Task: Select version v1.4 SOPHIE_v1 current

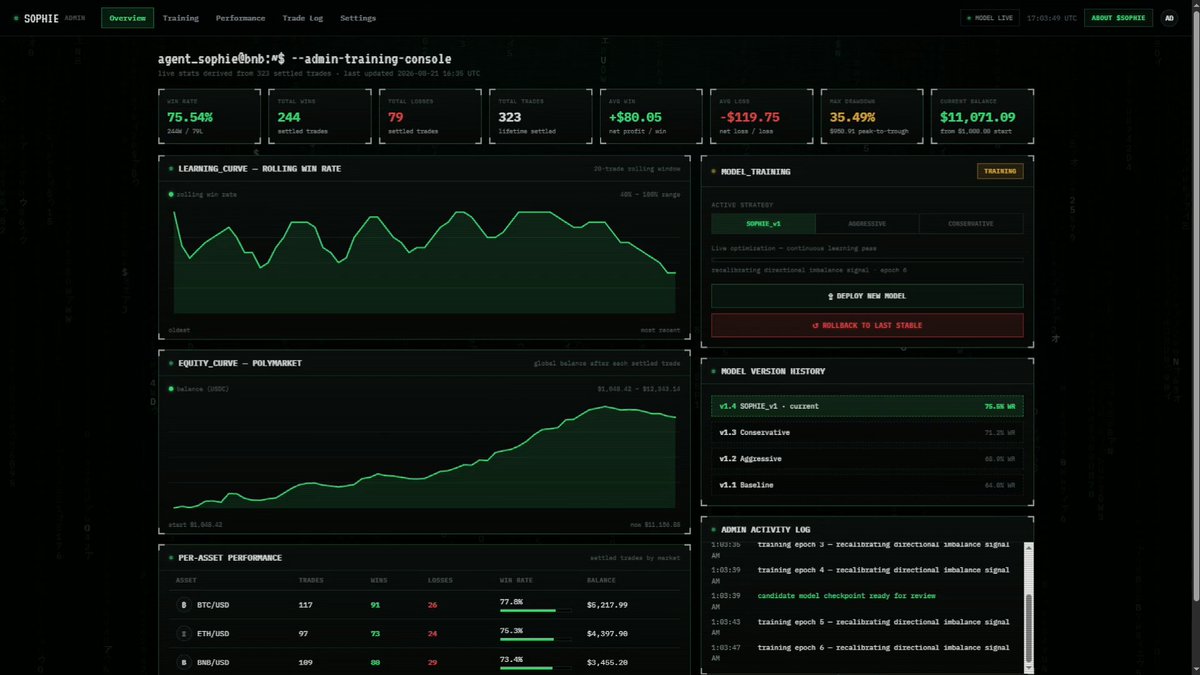Action: (867, 407)
